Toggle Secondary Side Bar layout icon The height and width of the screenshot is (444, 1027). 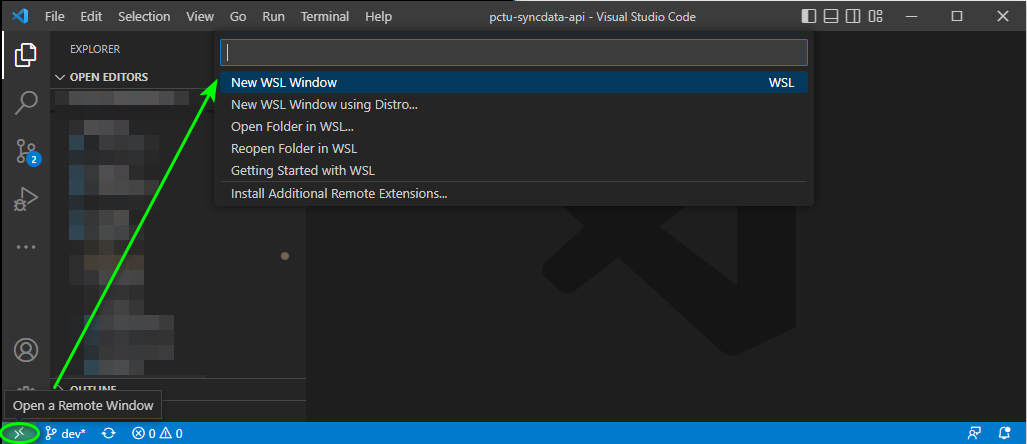[x=853, y=16]
